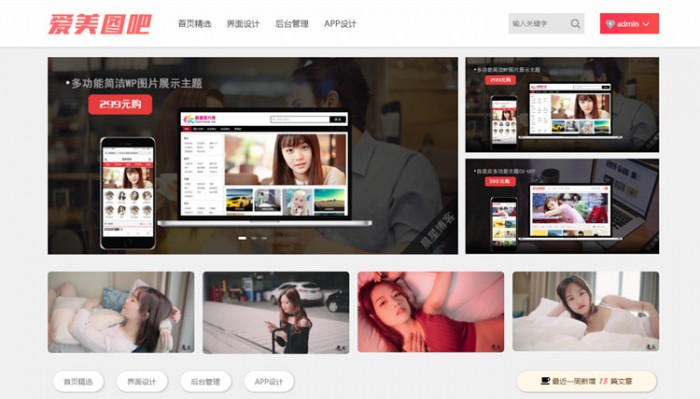Open the bottom-right 自适应多功能主题 banner
This screenshot has width=700, height=399.
pyautogui.click(x=562, y=206)
